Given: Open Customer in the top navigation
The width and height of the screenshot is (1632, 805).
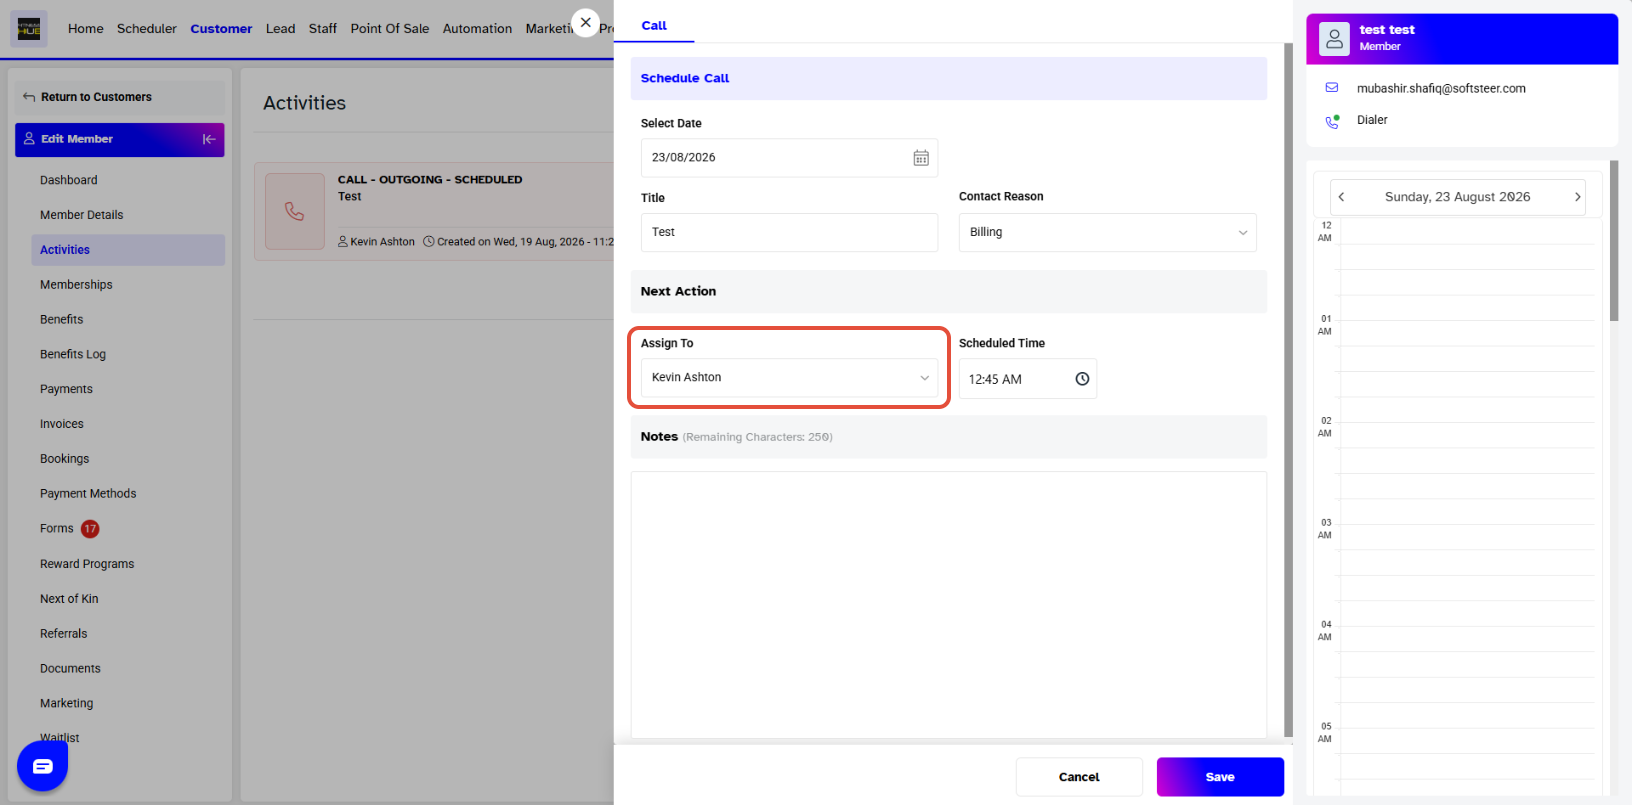Looking at the screenshot, I should coord(221,29).
